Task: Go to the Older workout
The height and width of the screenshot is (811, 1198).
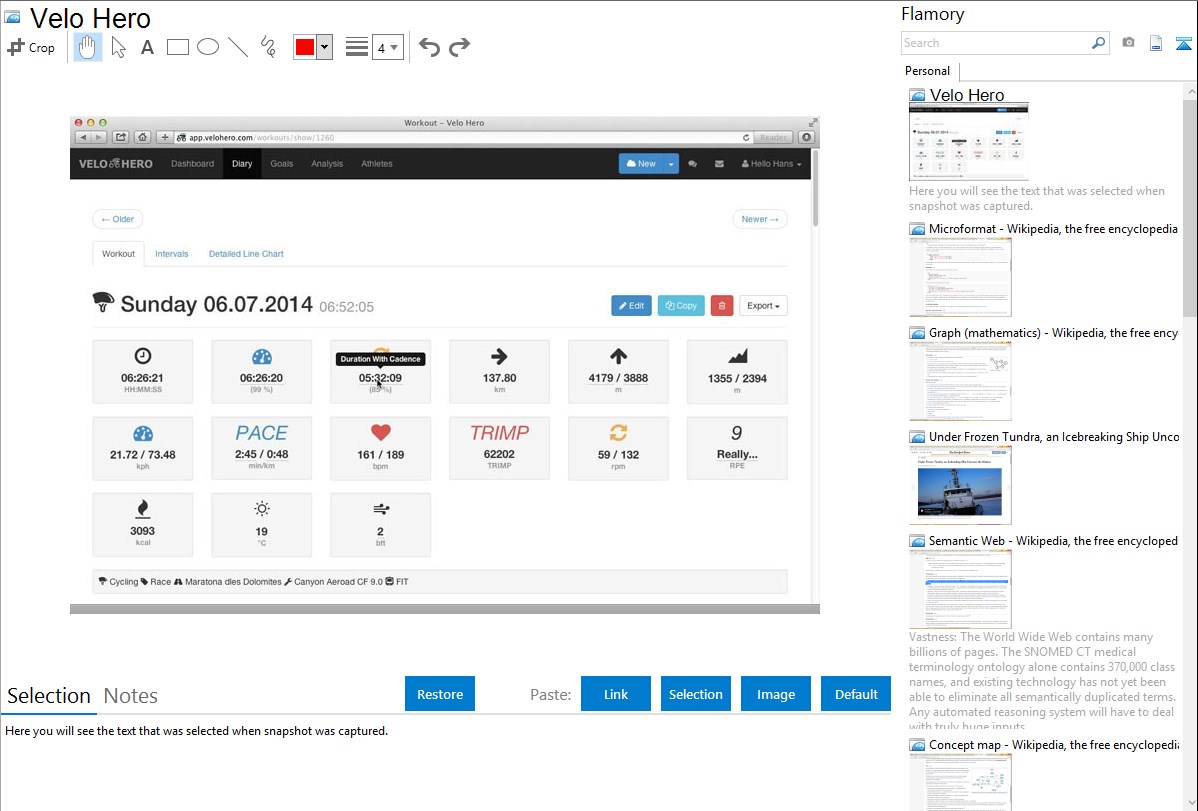Action: point(118,219)
